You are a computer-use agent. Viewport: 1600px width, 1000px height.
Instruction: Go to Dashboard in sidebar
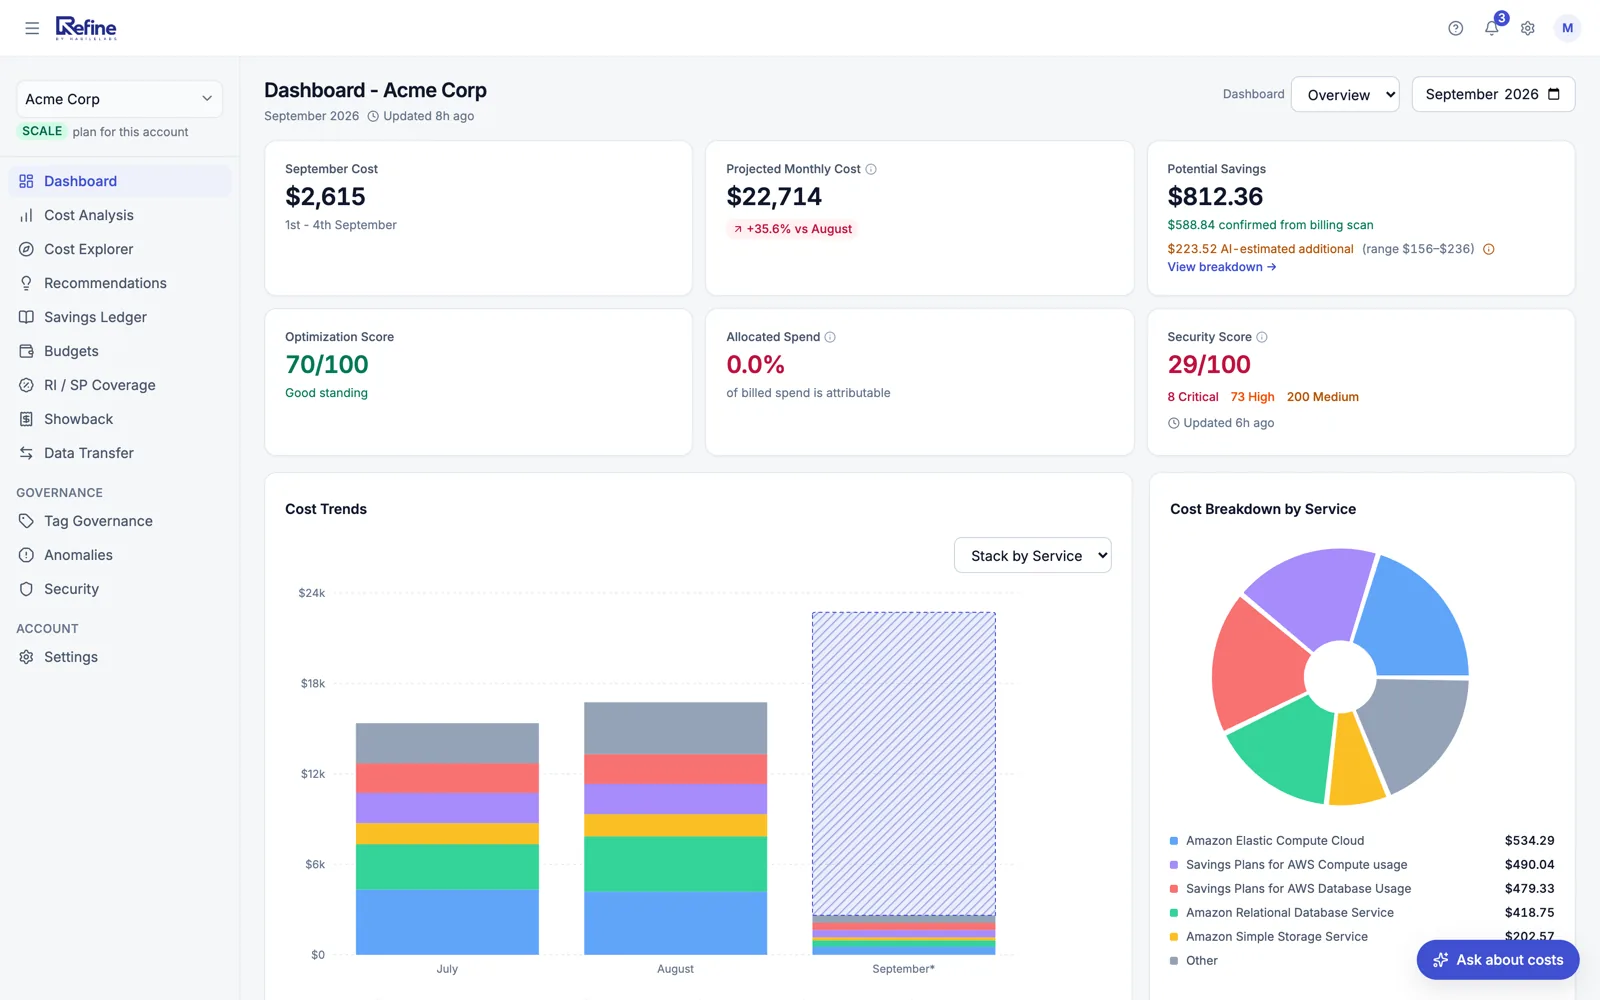coord(120,181)
